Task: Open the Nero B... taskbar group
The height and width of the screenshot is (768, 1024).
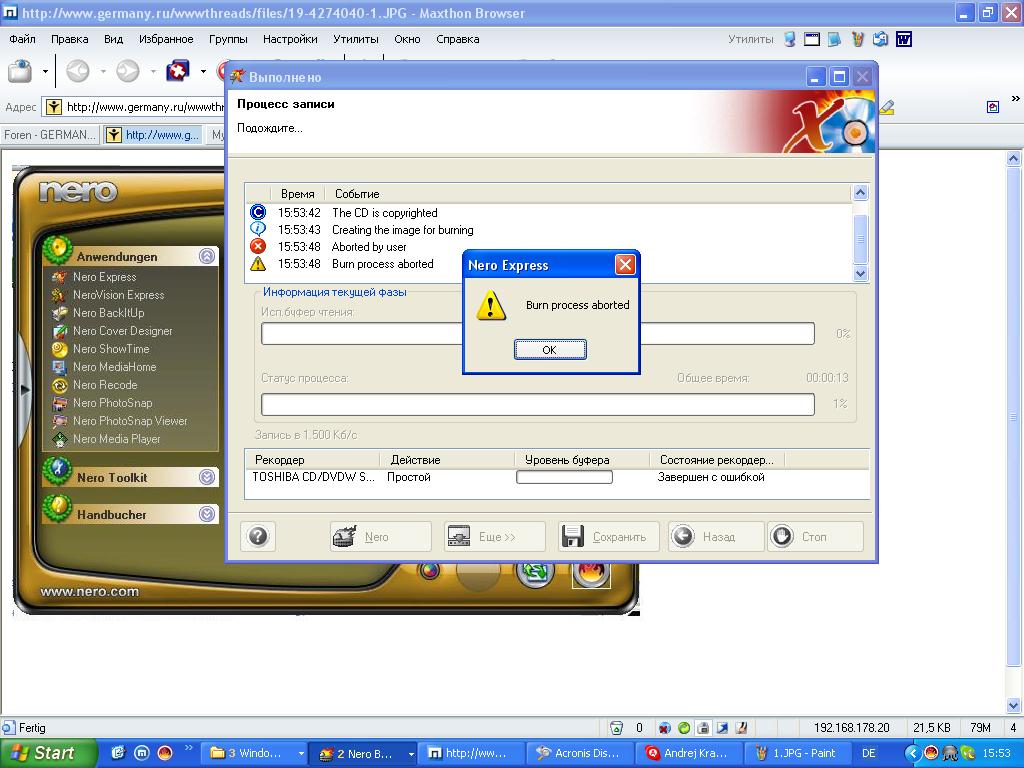Action: [x=362, y=753]
